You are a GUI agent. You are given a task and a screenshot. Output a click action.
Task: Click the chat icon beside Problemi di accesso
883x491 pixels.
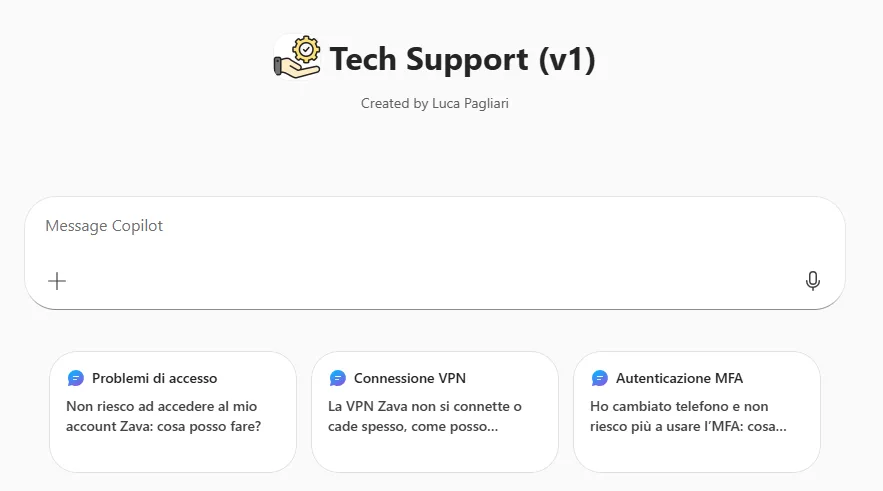tap(76, 378)
